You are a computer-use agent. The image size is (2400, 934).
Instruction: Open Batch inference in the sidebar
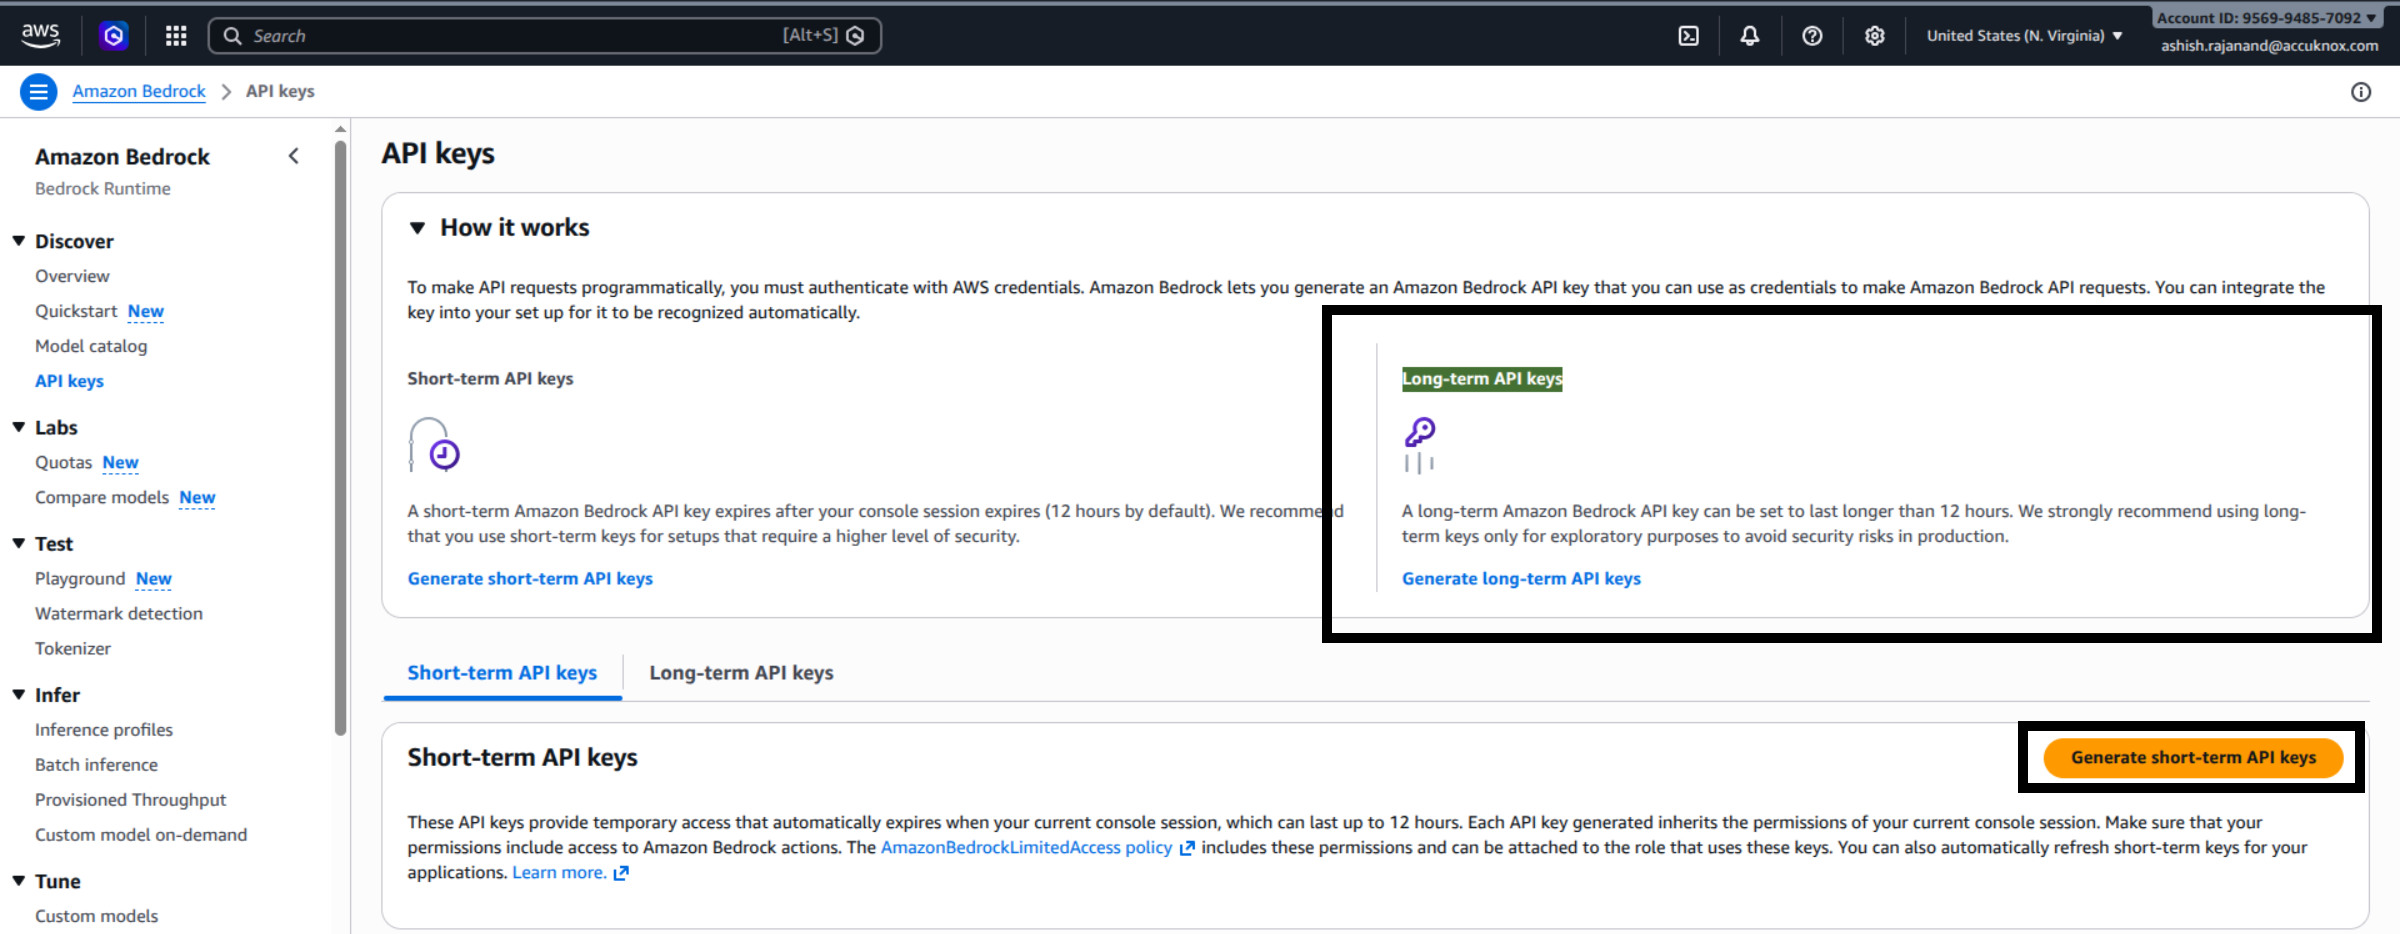pyautogui.click(x=96, y=764)
